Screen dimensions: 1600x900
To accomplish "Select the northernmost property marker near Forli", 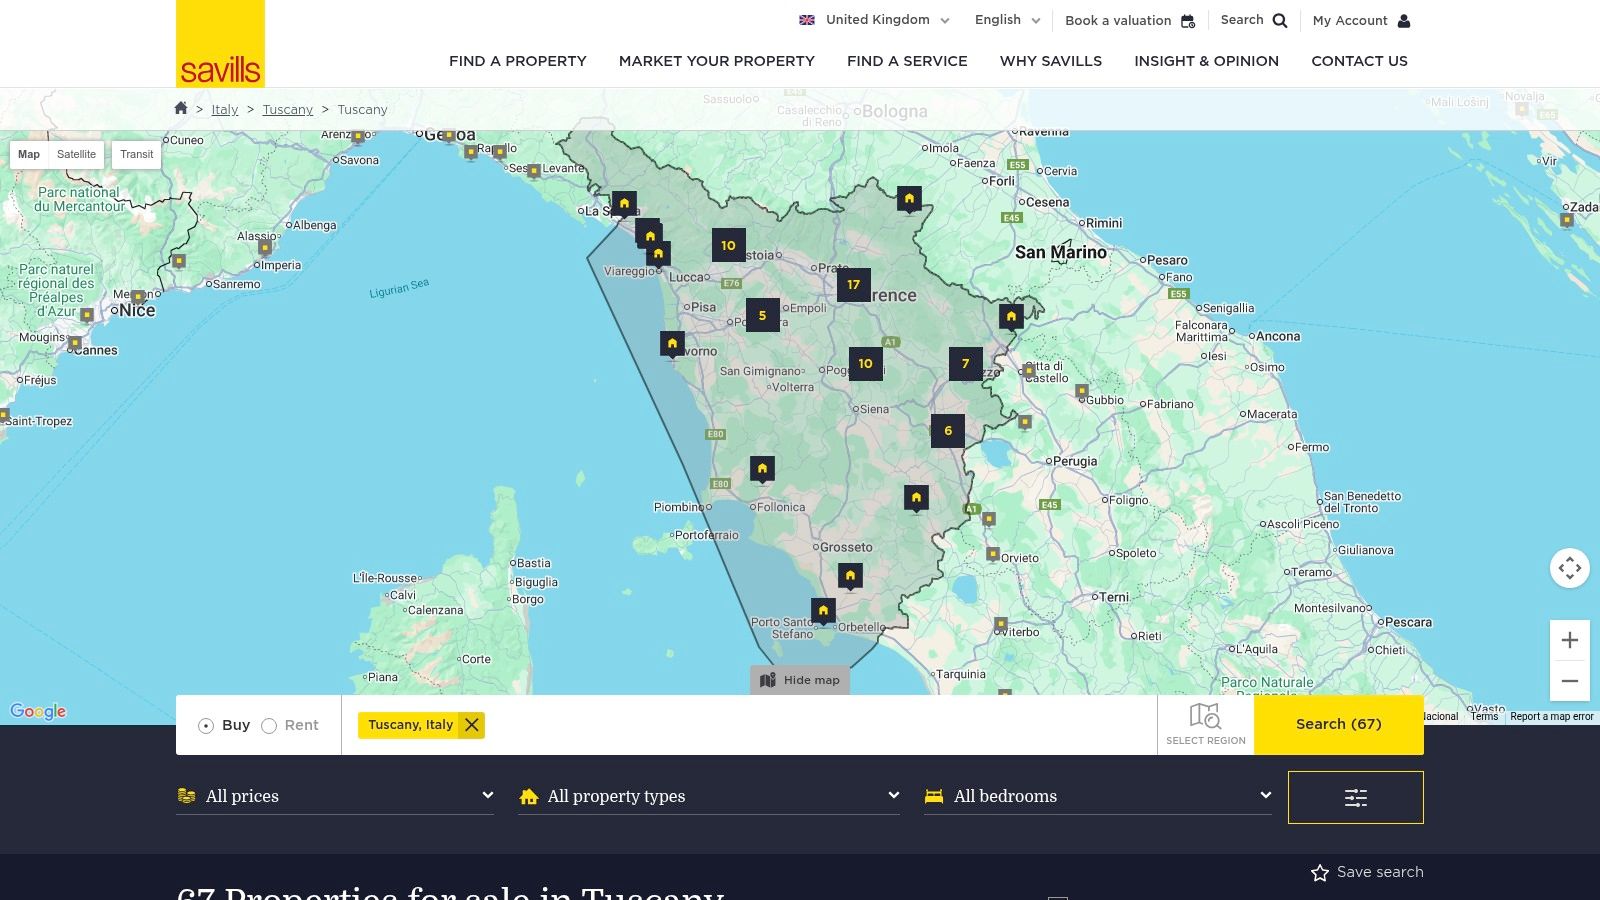I will (909, 200).
